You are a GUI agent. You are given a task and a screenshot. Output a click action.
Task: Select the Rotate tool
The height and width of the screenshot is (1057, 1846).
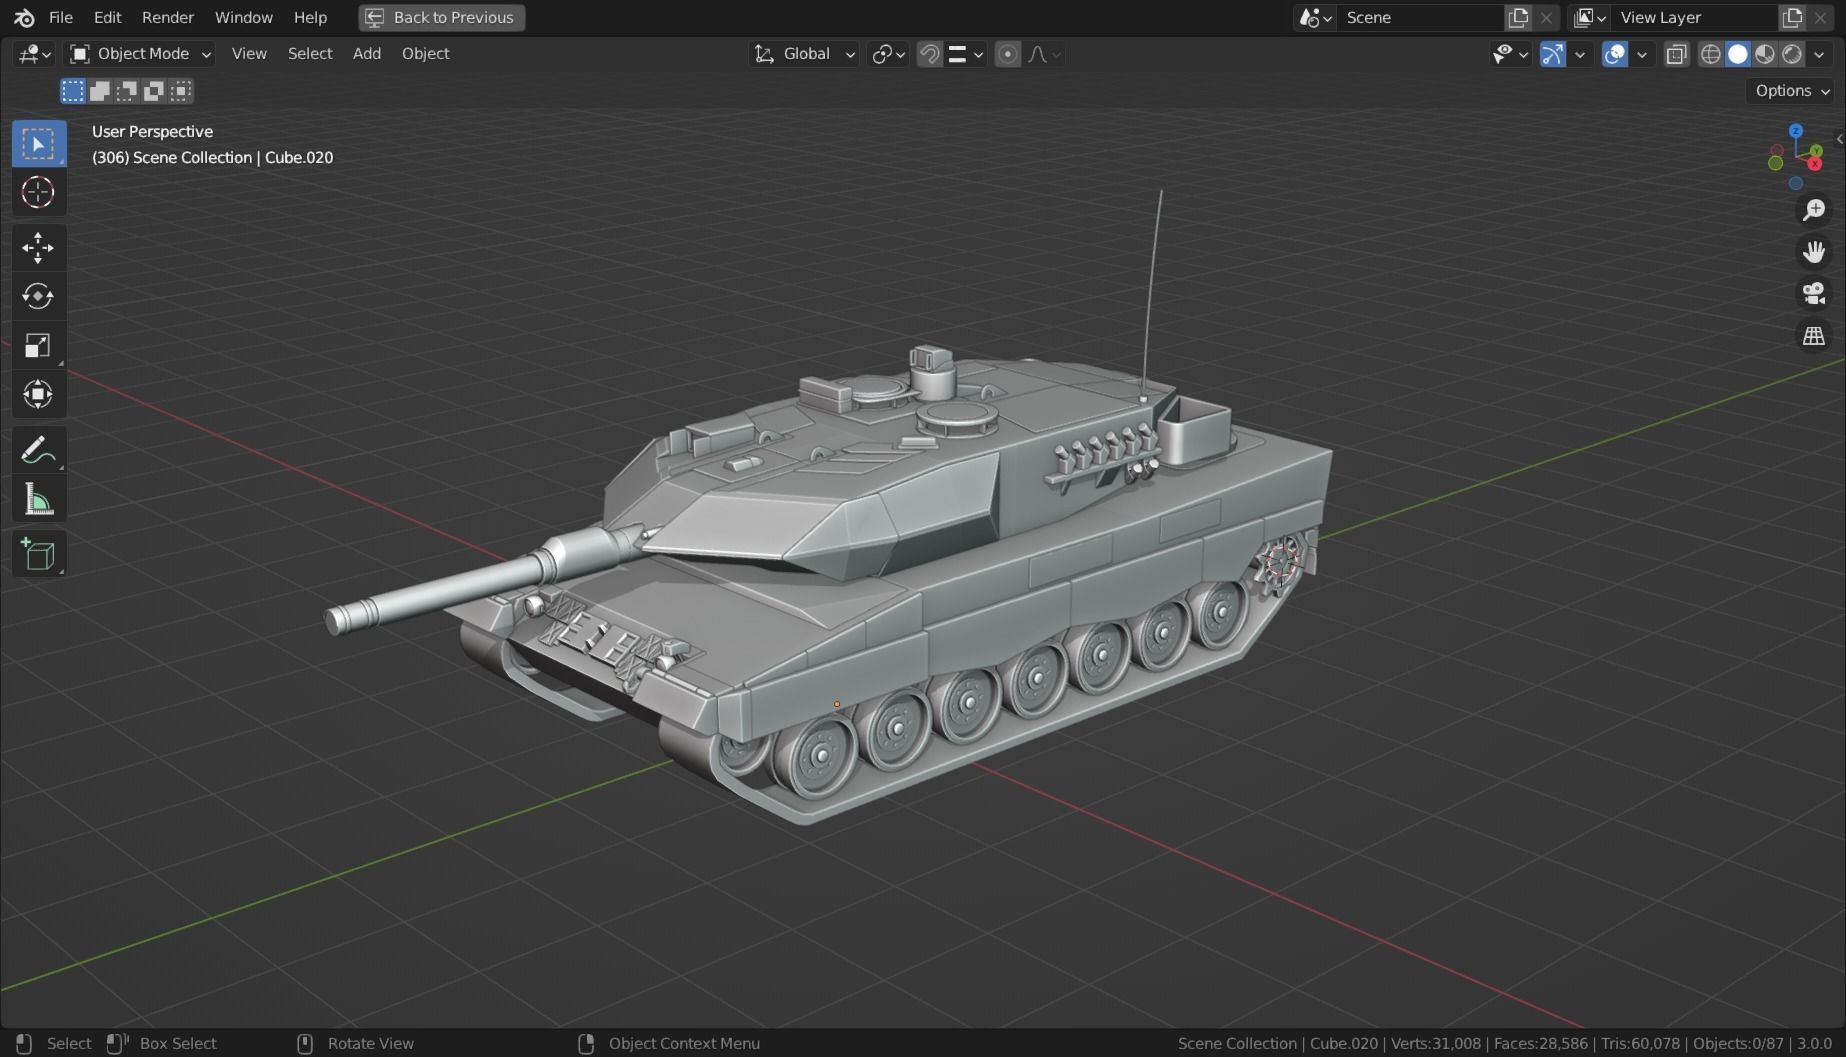click(x=38, y=296)
